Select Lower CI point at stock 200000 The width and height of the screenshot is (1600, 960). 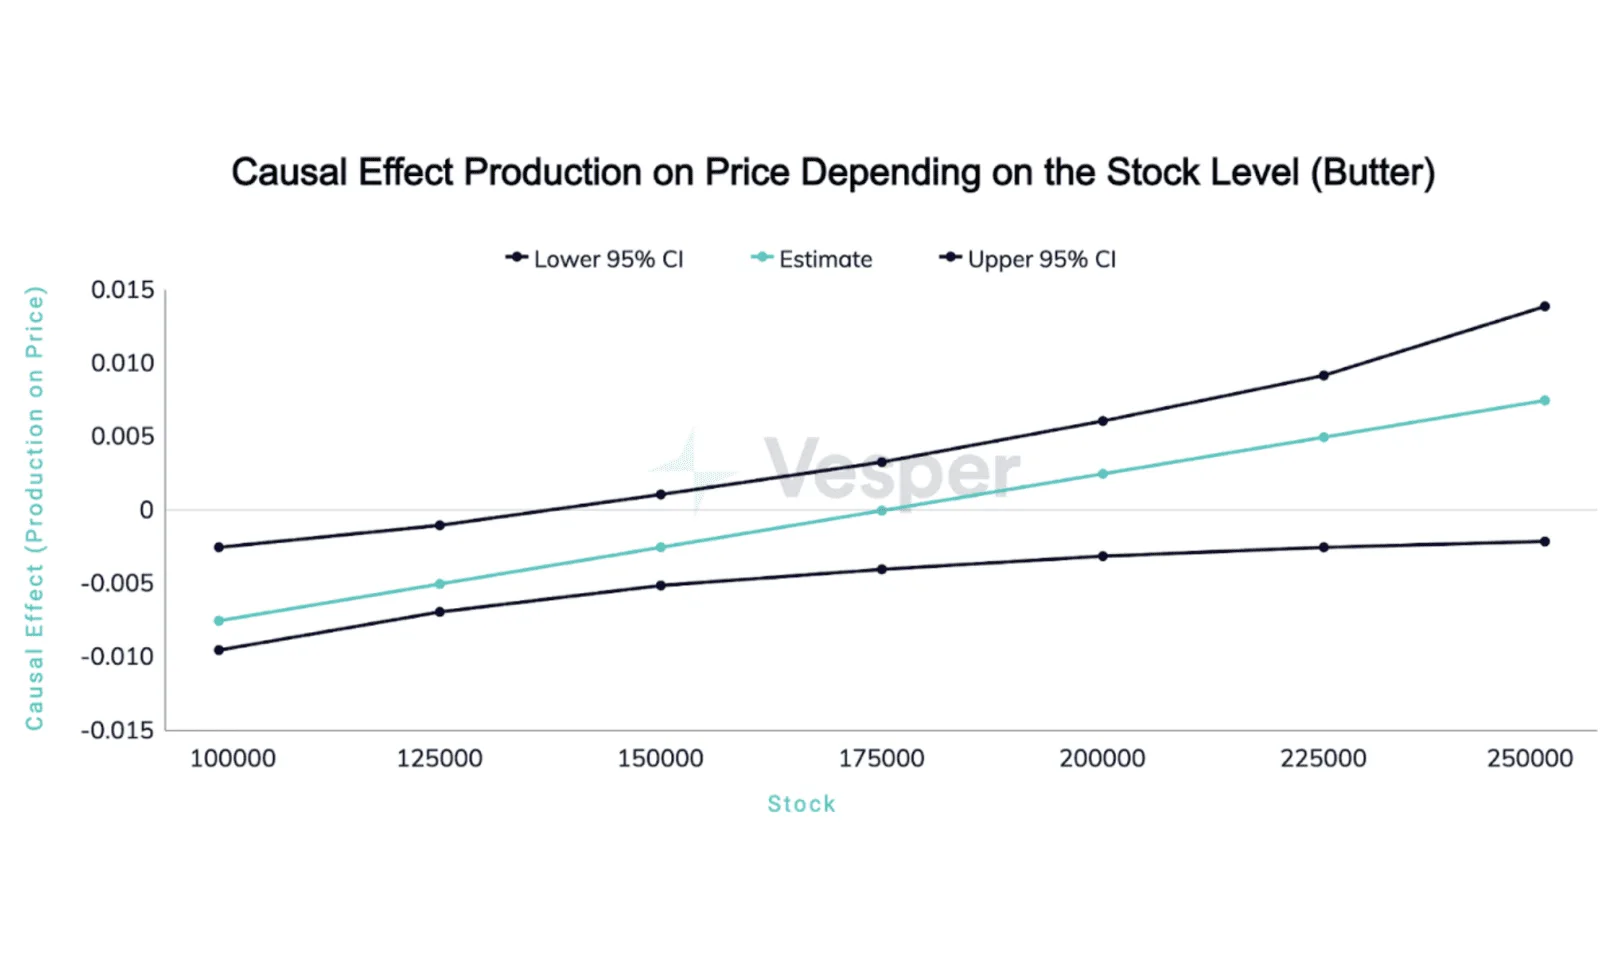(1103, 556)
